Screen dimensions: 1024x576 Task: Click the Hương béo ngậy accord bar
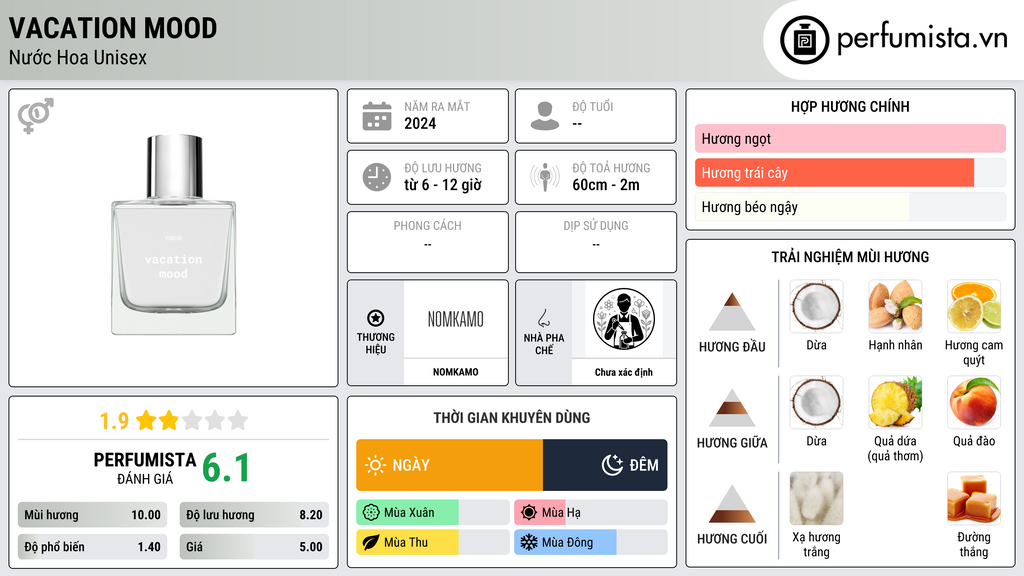(x=850, y=207)
